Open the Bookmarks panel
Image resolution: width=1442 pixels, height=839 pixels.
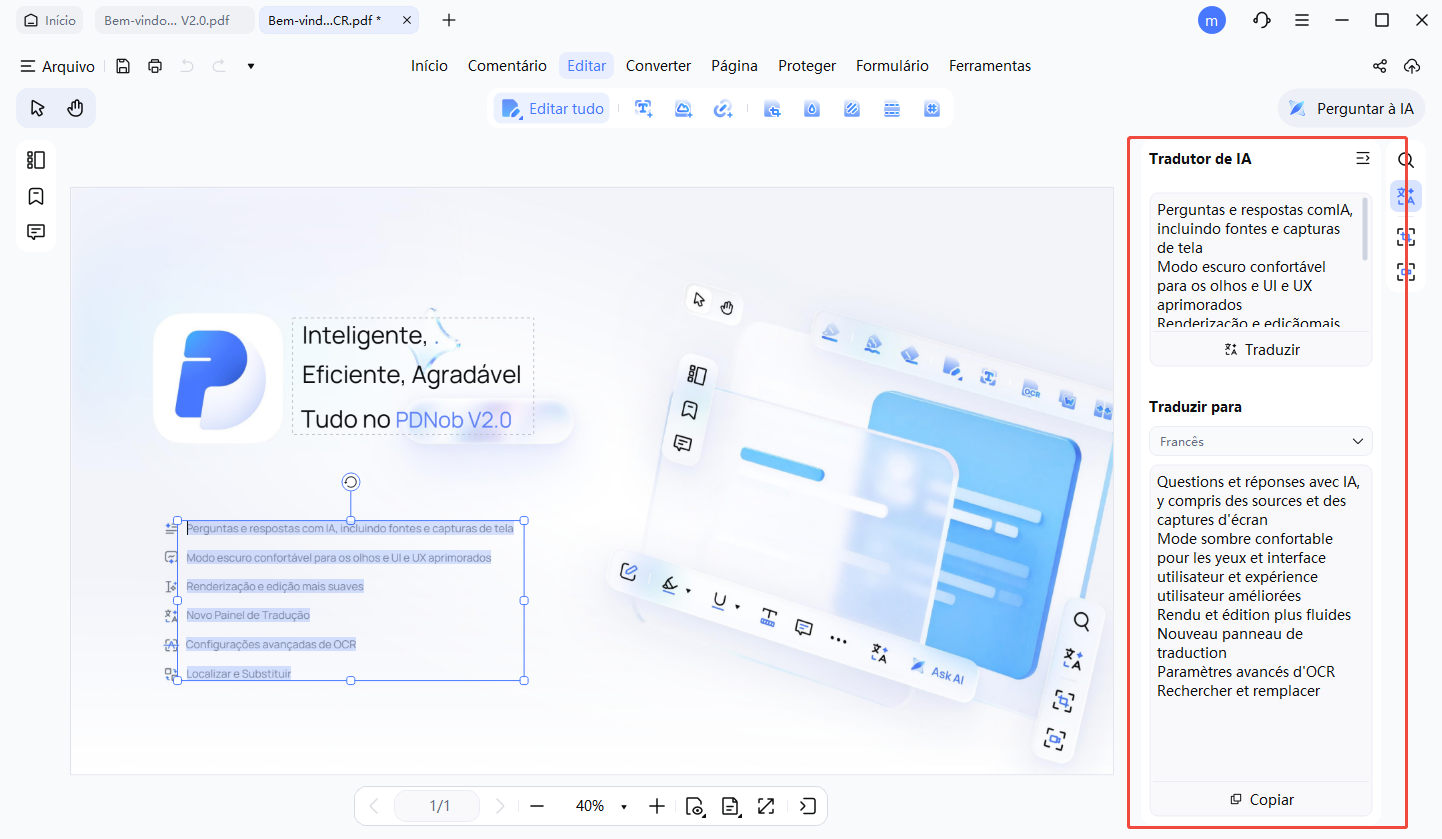[x=36, y=196]
